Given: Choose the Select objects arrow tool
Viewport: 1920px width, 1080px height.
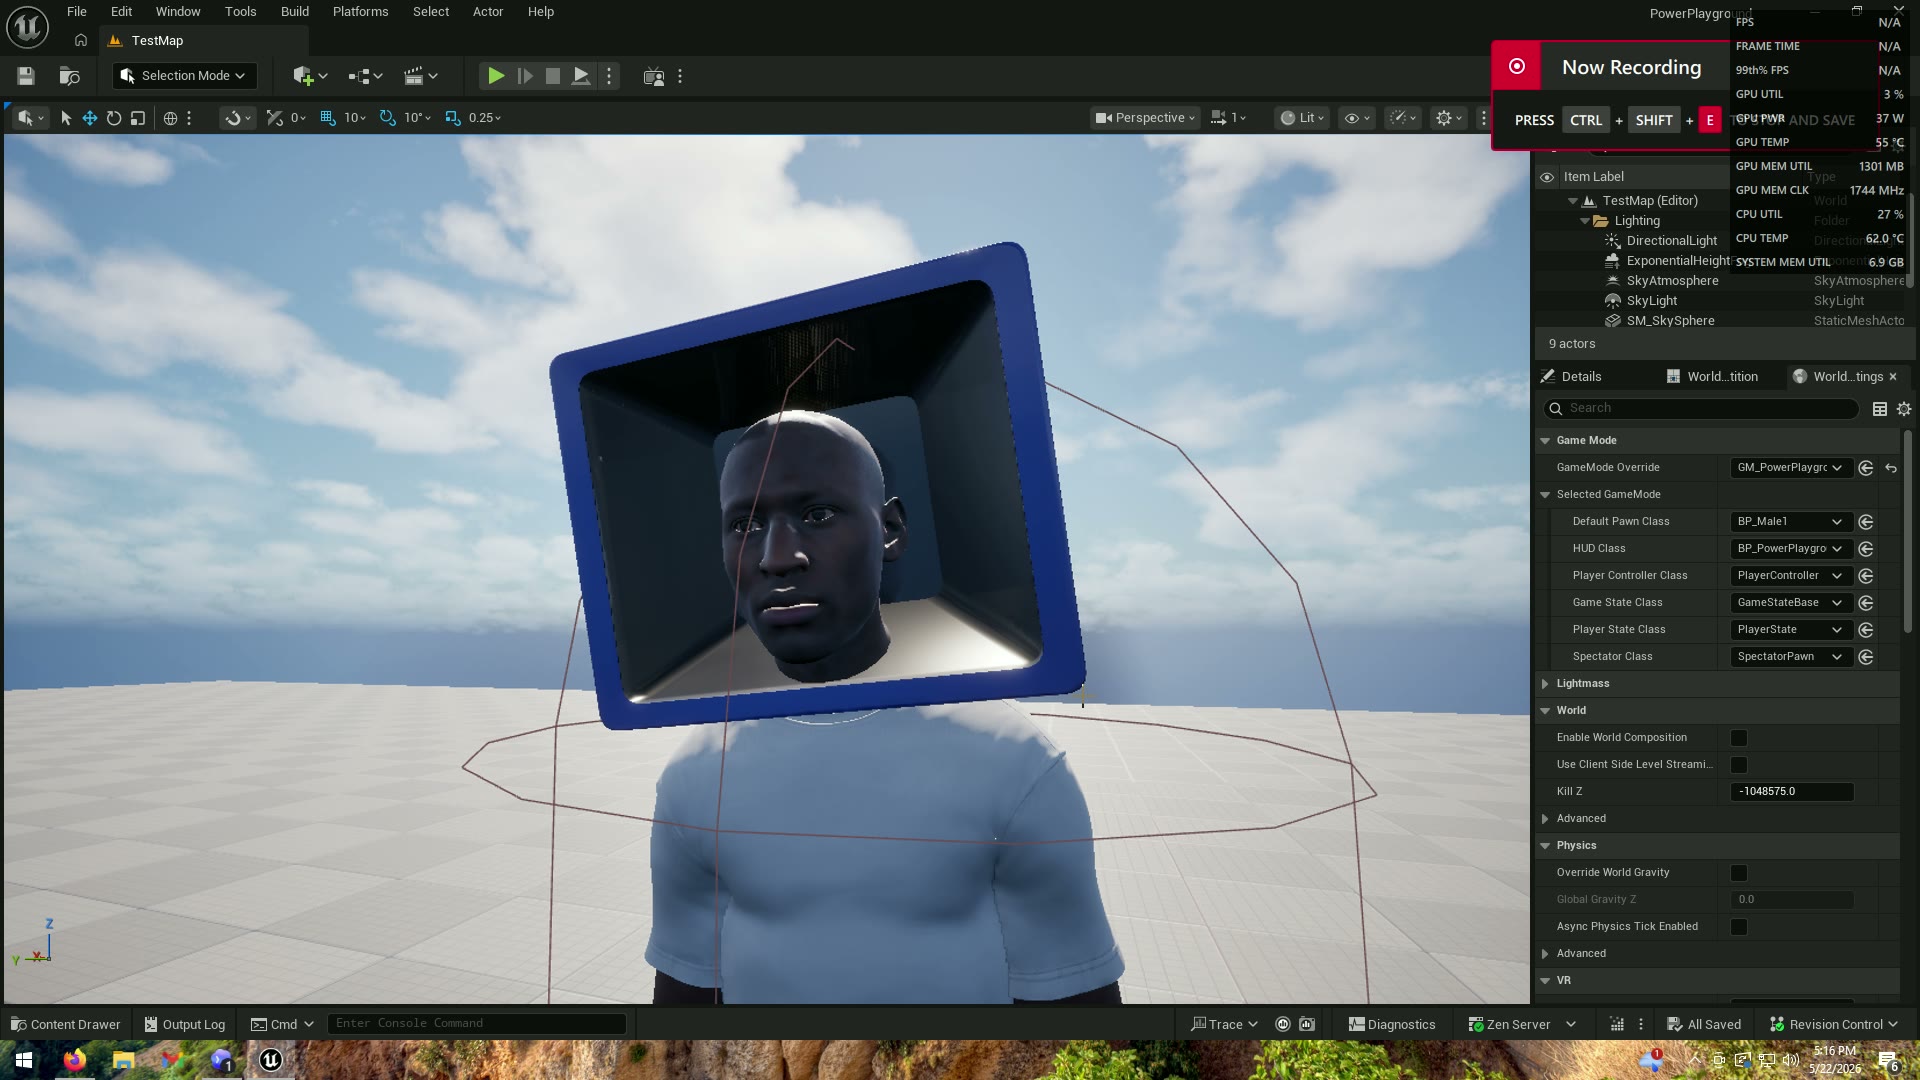Looking at the screenshot, I should 66,118.
